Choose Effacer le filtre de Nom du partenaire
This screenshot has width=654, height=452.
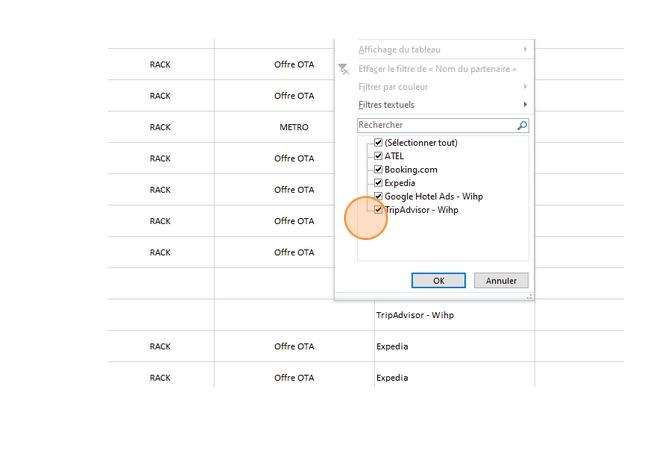click(434, 69)
